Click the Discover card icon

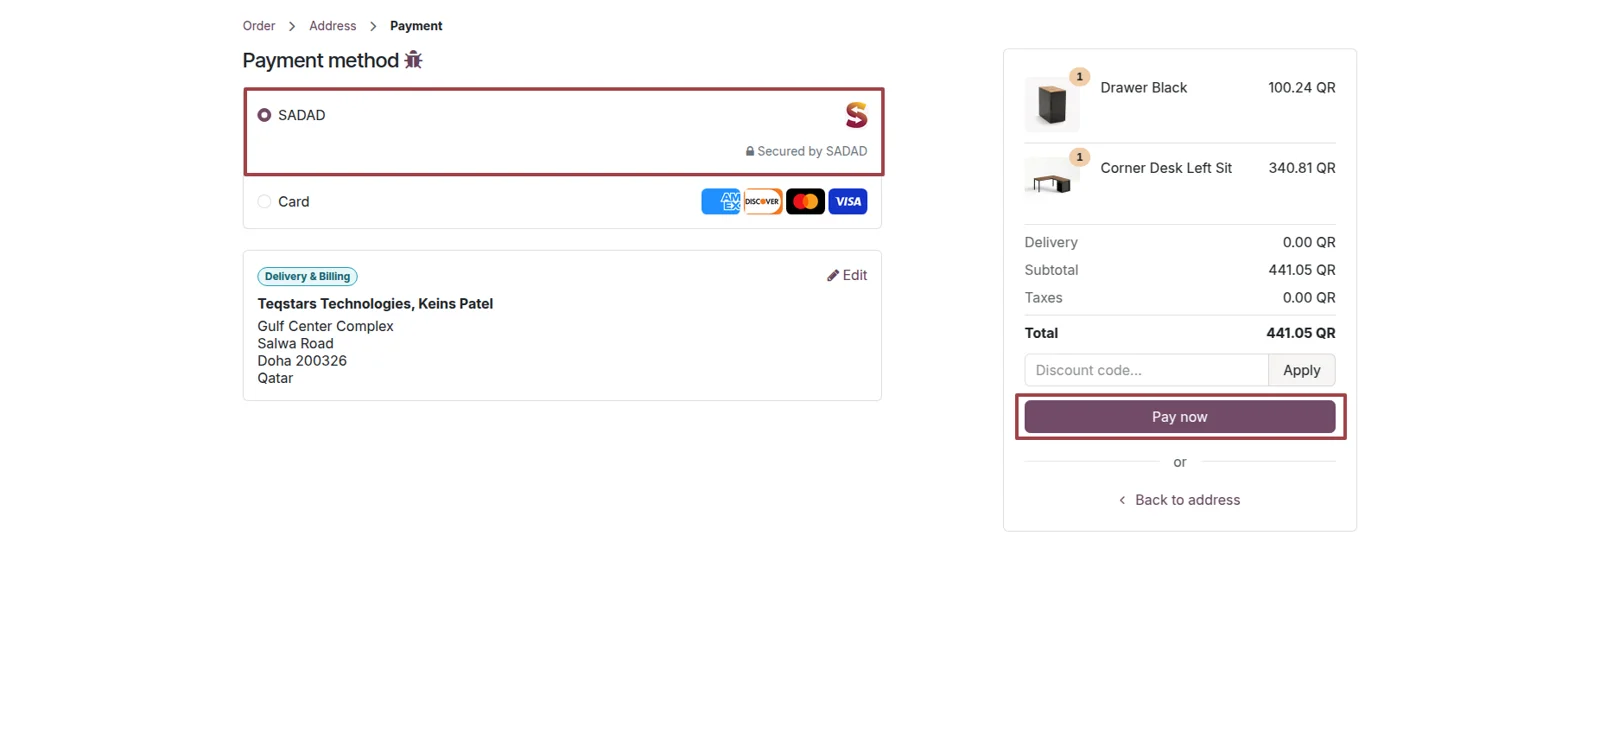pyautogui.click(x=762, y=201)
